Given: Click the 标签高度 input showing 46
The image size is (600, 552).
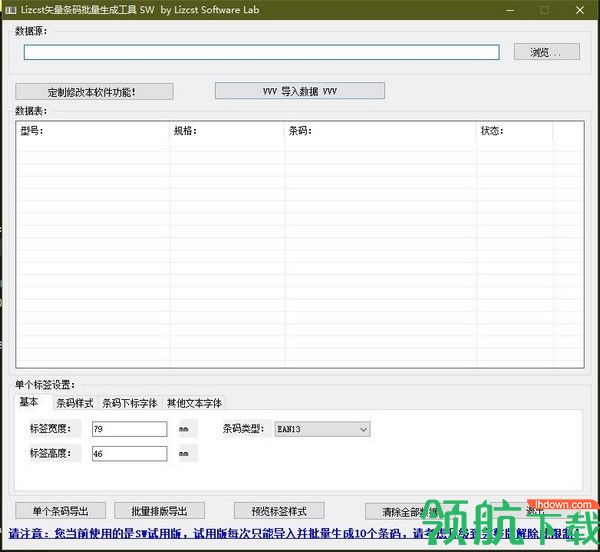Looking at the screenshot, I should [x=129, y=454].
